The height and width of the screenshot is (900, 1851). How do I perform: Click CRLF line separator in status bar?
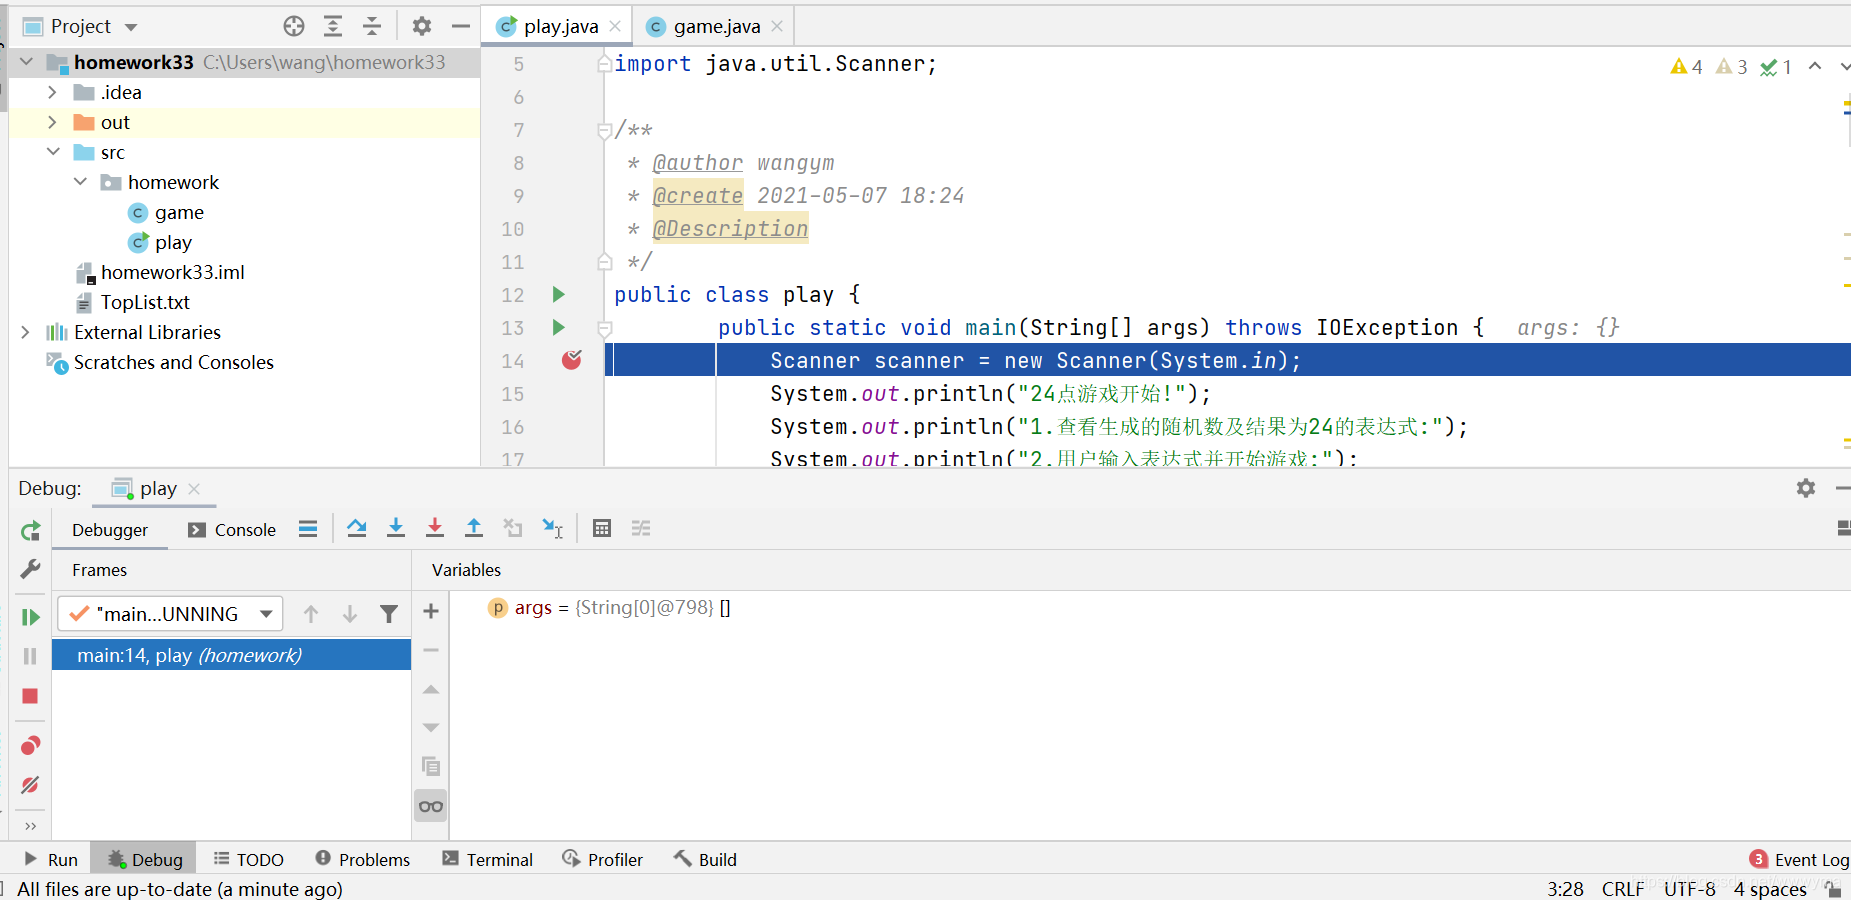click(x=1623, y=889)
